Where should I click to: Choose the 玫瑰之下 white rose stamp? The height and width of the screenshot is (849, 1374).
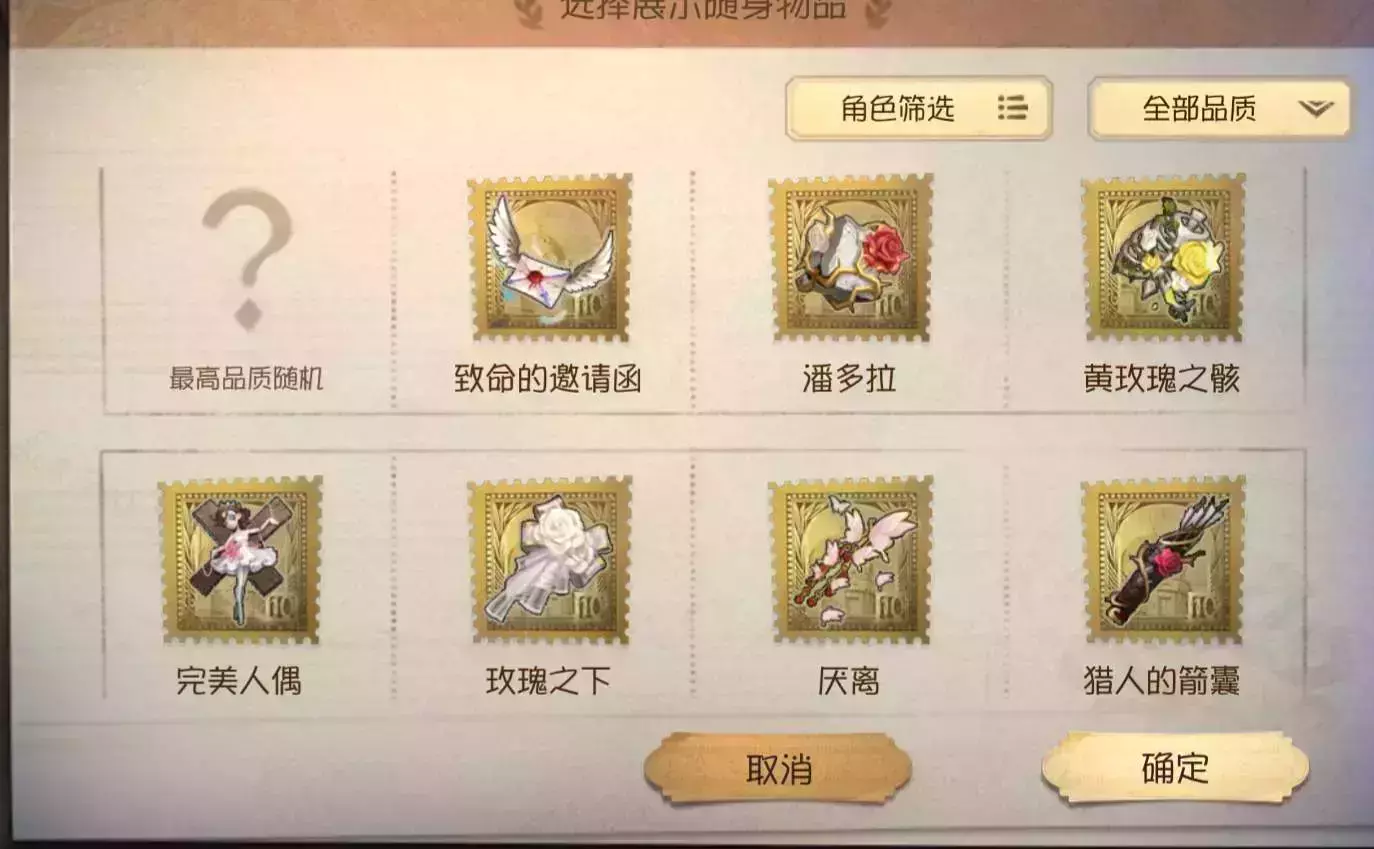coord(550,560)
